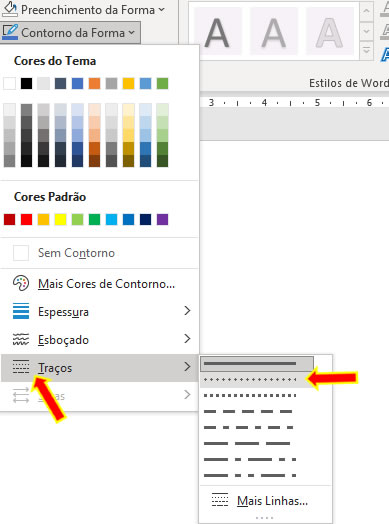Choose the first dark gray WordArt style A
The height and width of the screenshot is (524, 389).
pyautogui.click(x=218, y=32)
